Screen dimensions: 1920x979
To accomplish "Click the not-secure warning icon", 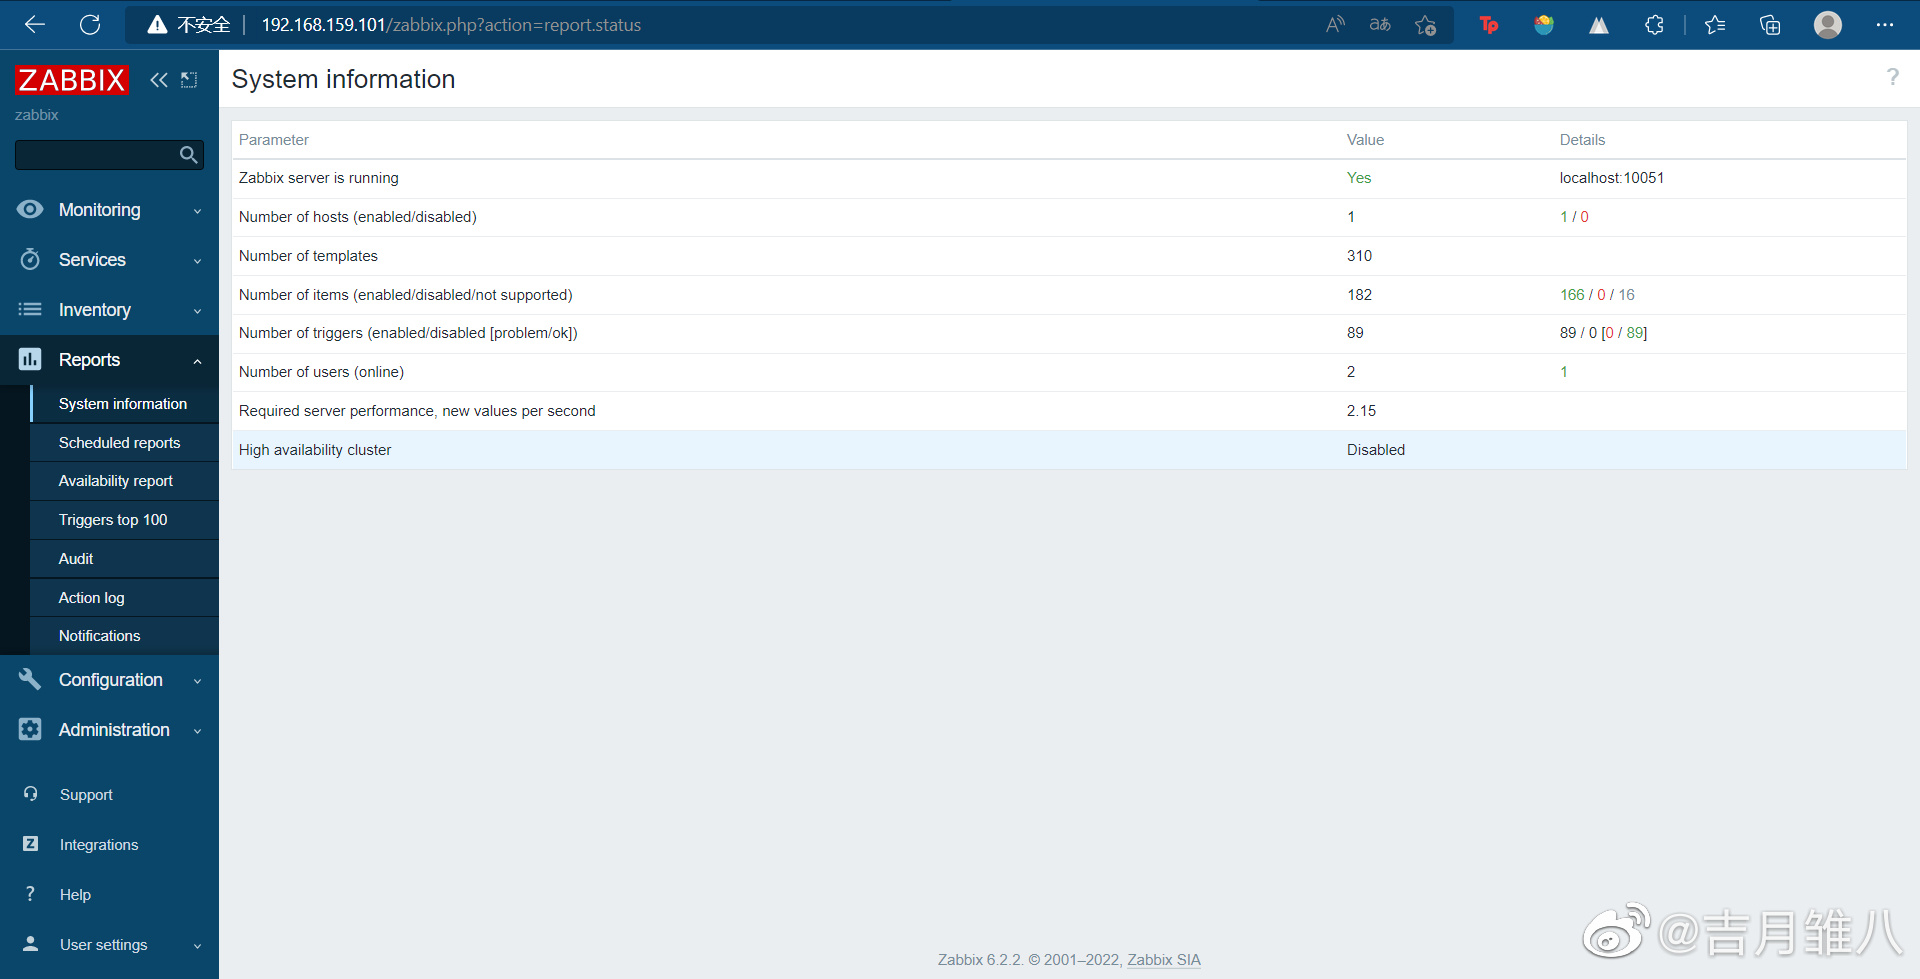I will (x=157, y=25).
